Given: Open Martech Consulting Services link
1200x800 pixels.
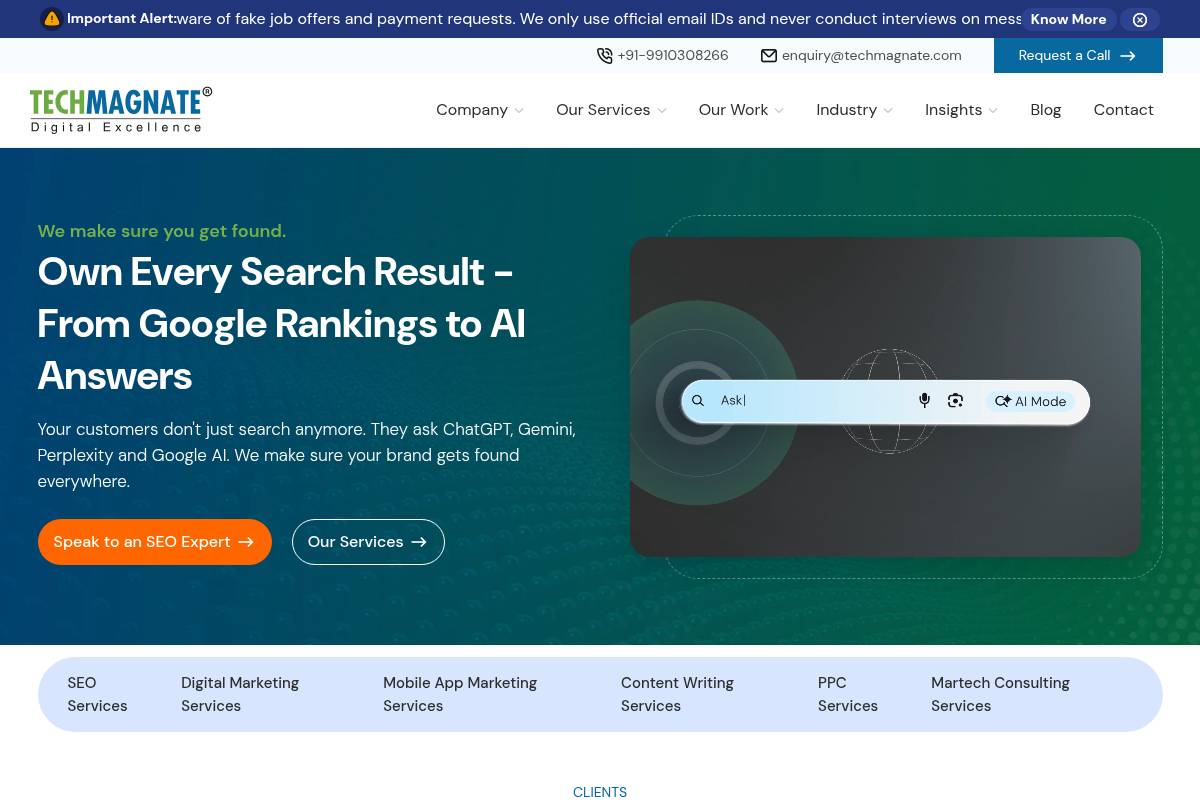Looking at the screenshot, I should (x=1000, y=694).
